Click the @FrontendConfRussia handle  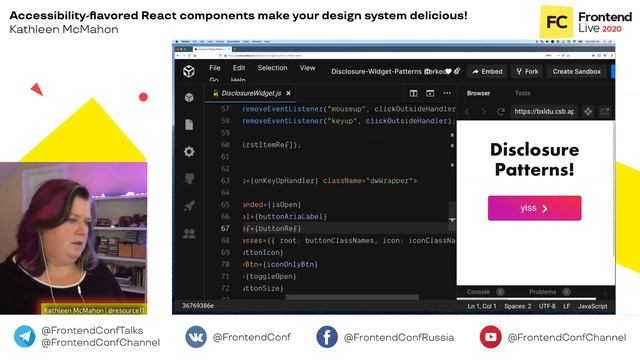coord(399,338)
